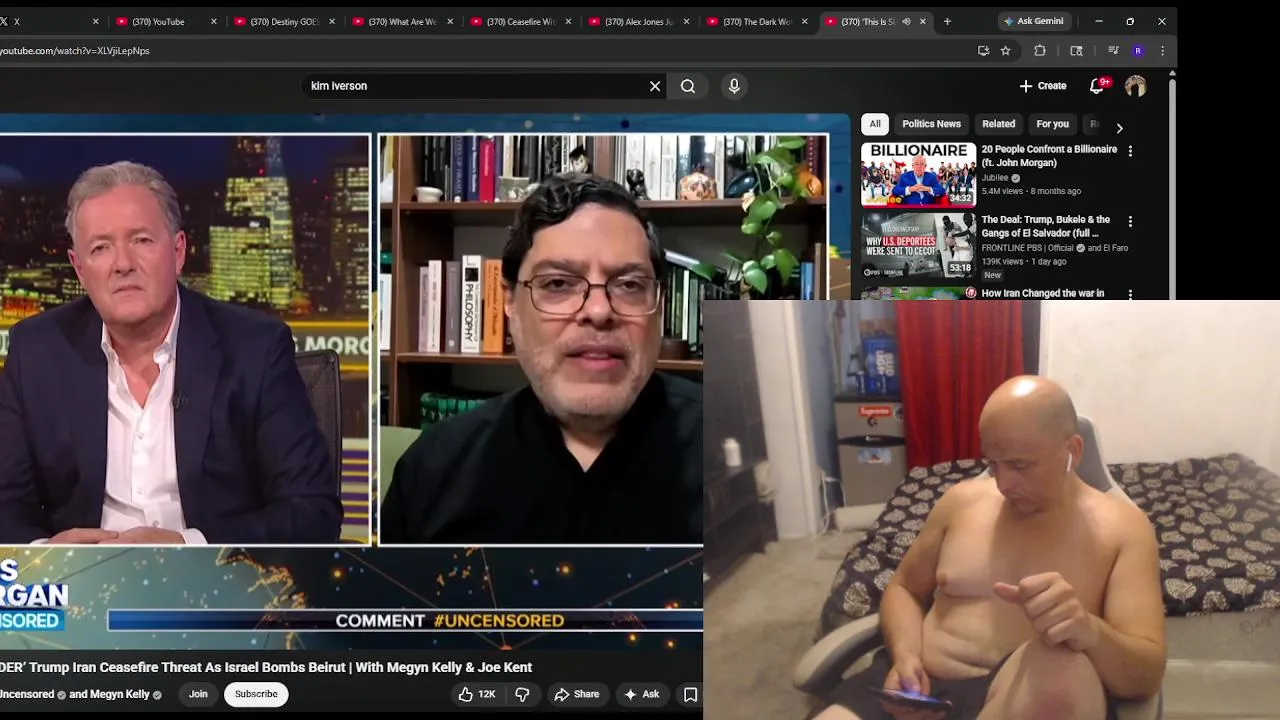Viewport: 1280px width, 720px height.
Task: Click the Ask button below video
Action: coord(641,694)
